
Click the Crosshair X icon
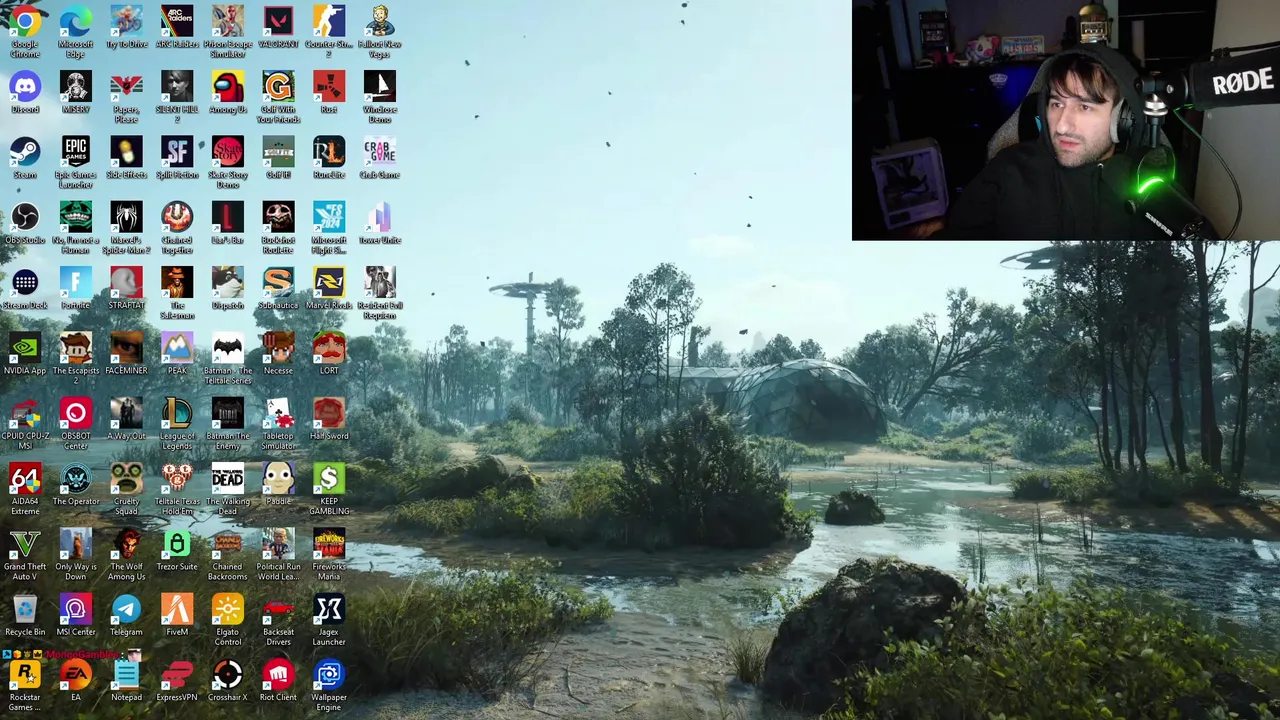pyautogui.click(x=227, y=675)
